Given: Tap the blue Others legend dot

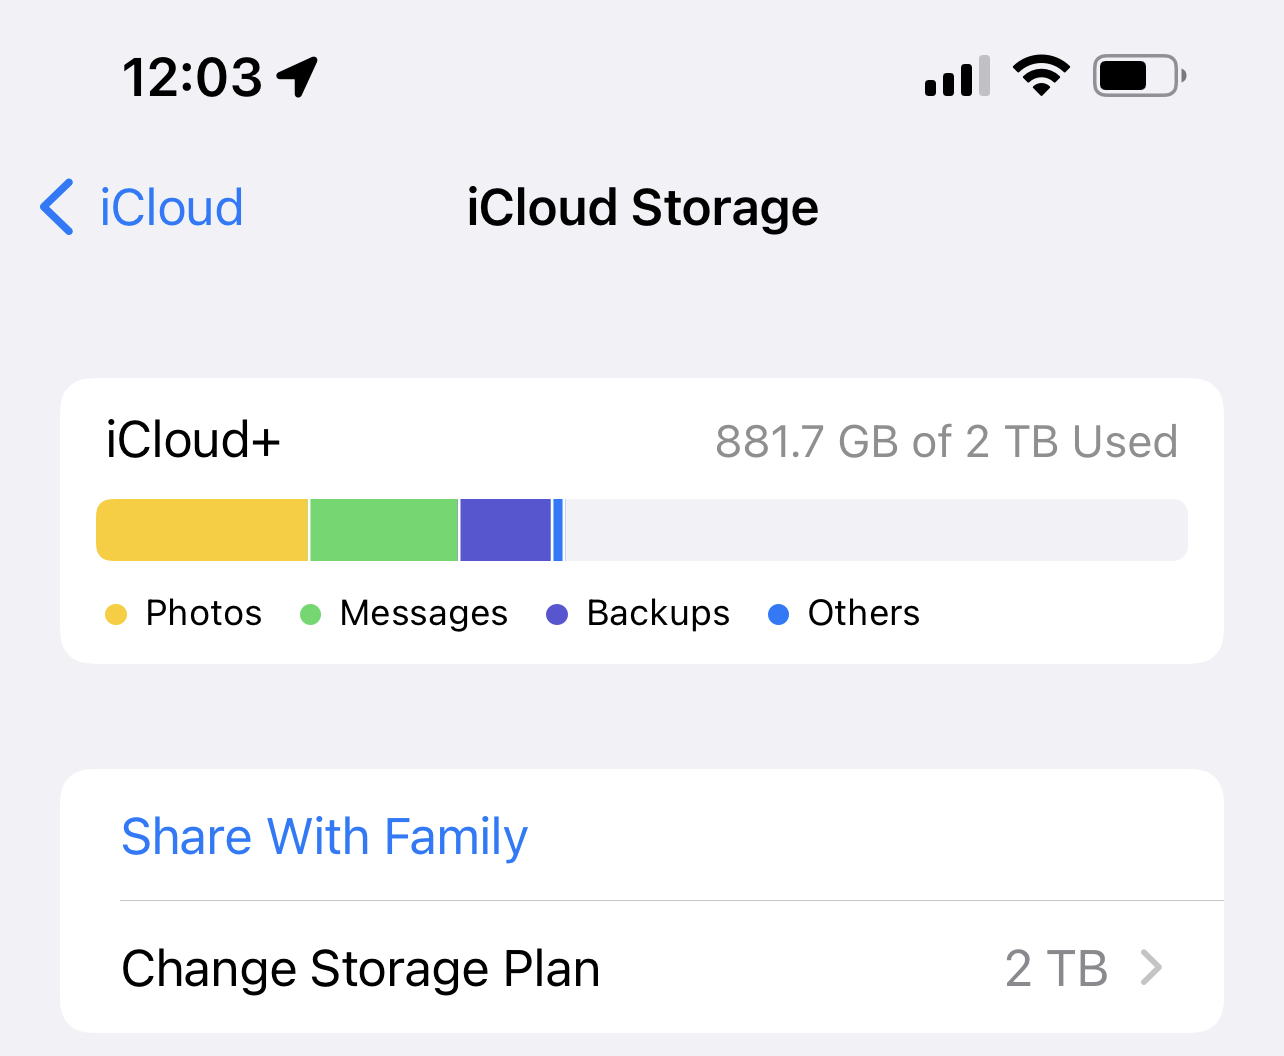Looking at the screenshot, I should [x=778, y=614].
